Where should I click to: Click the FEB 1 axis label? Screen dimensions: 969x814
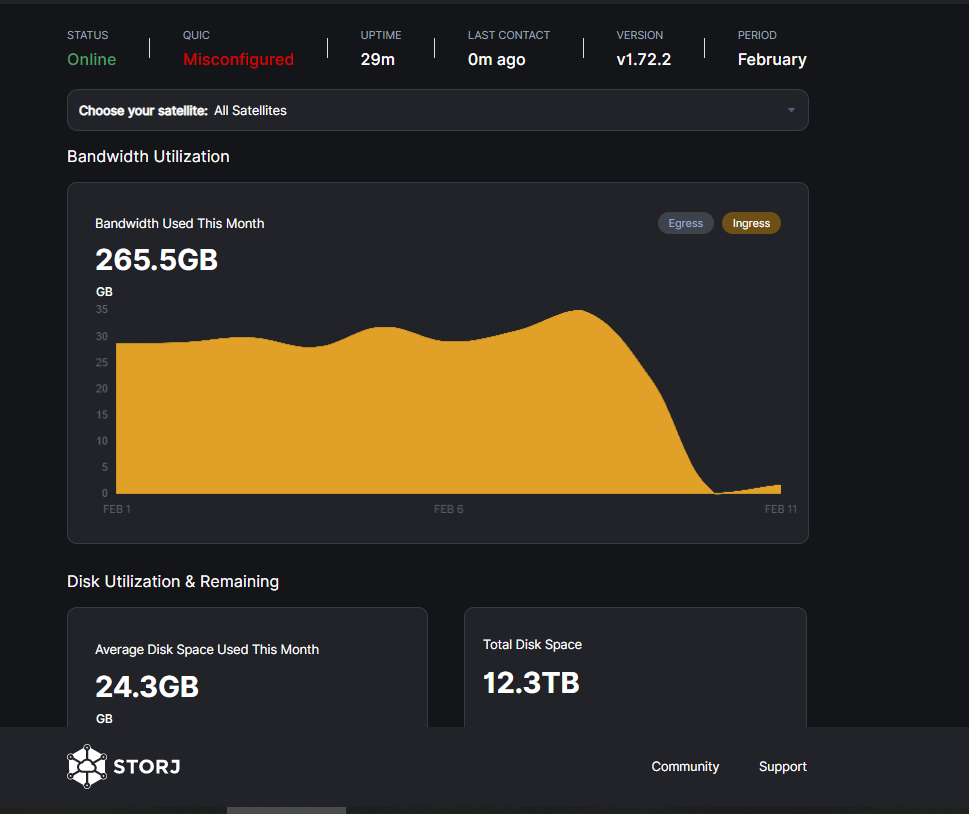coord(117,509)
